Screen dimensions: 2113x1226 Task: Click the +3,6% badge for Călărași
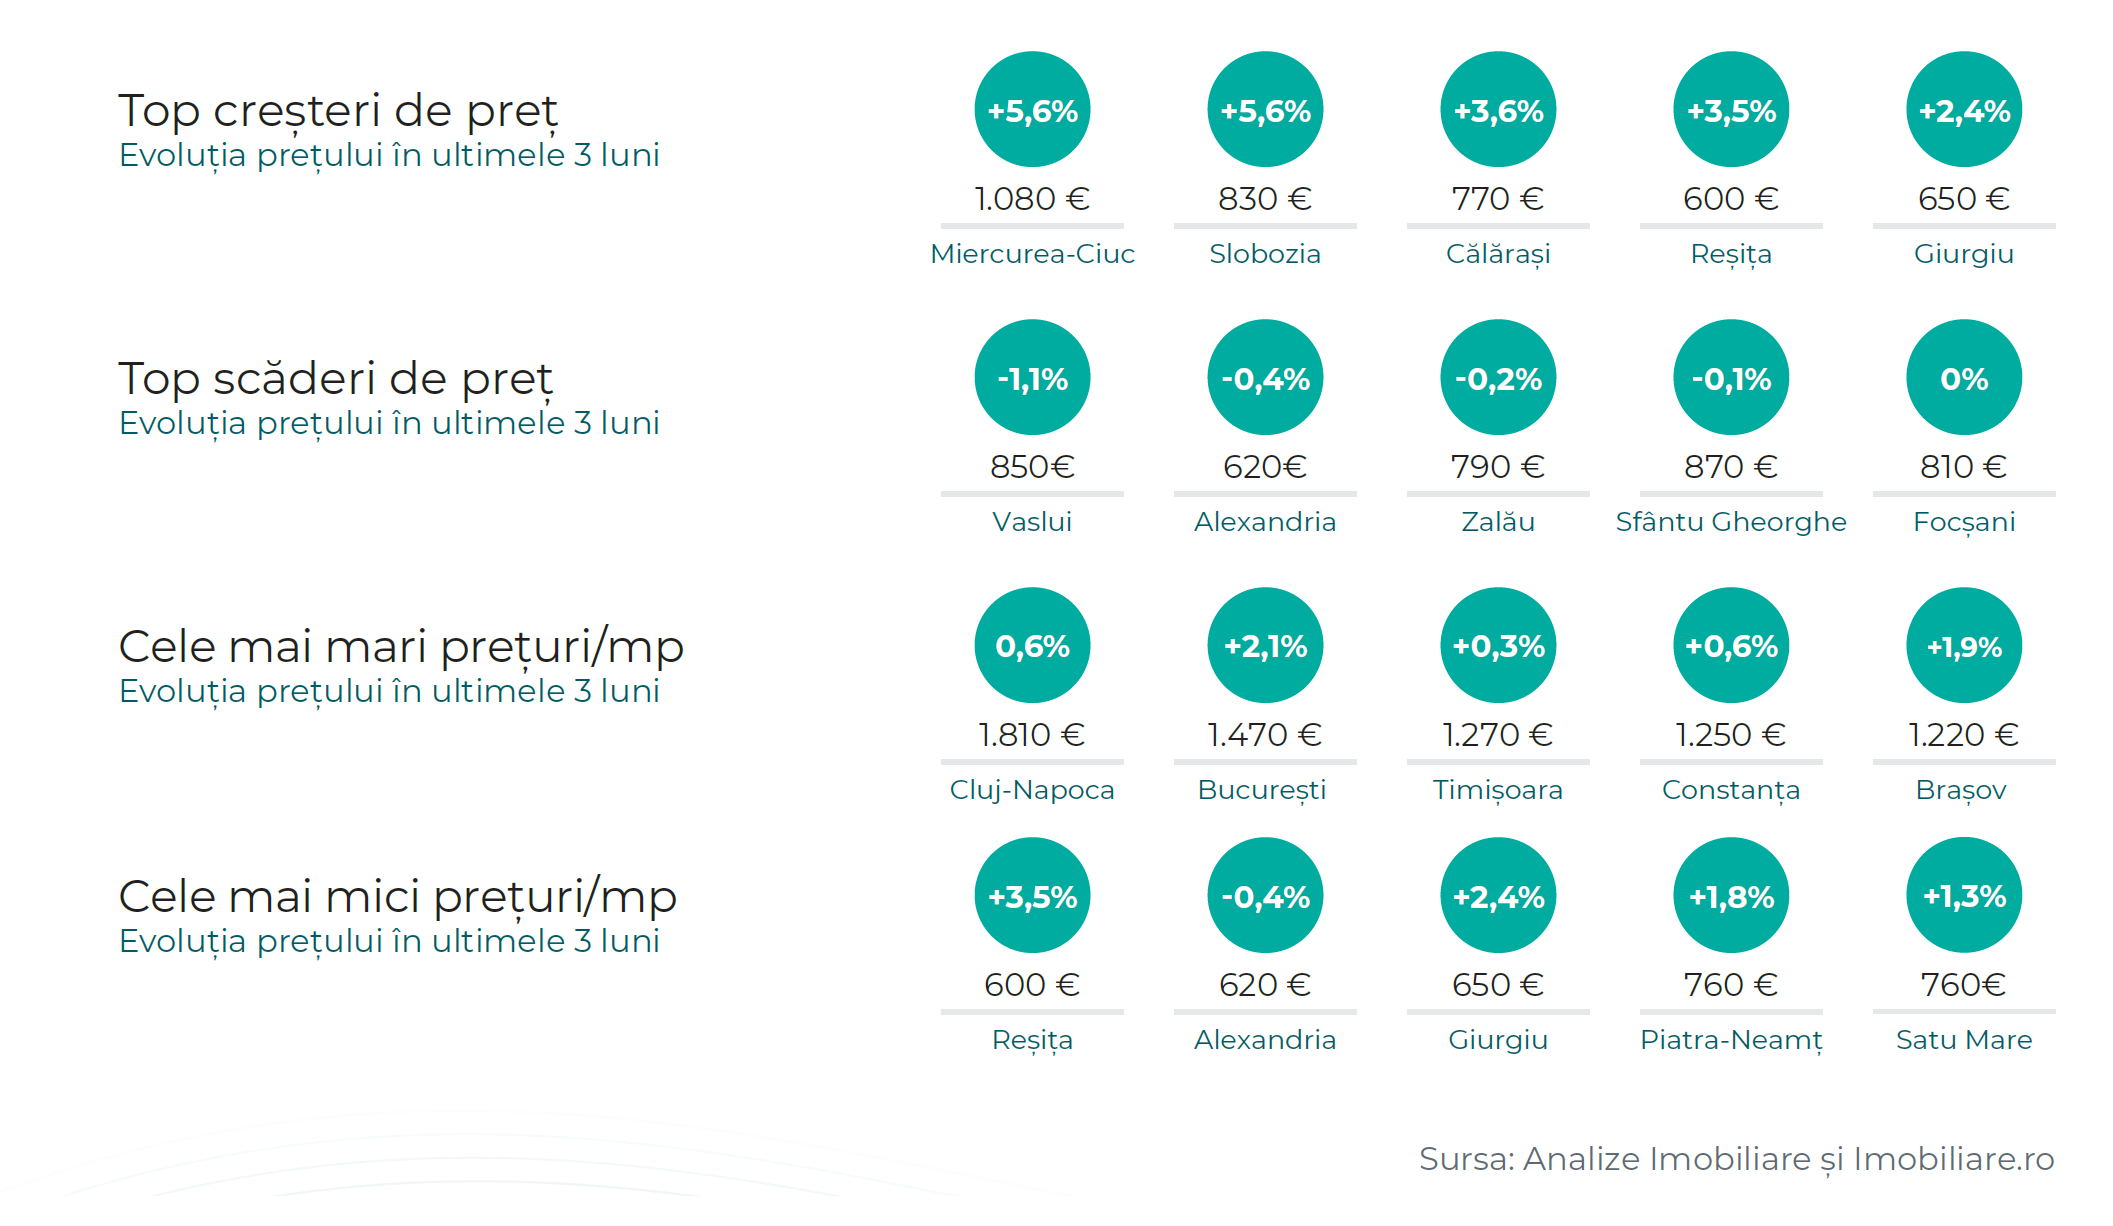[1498, 110]
